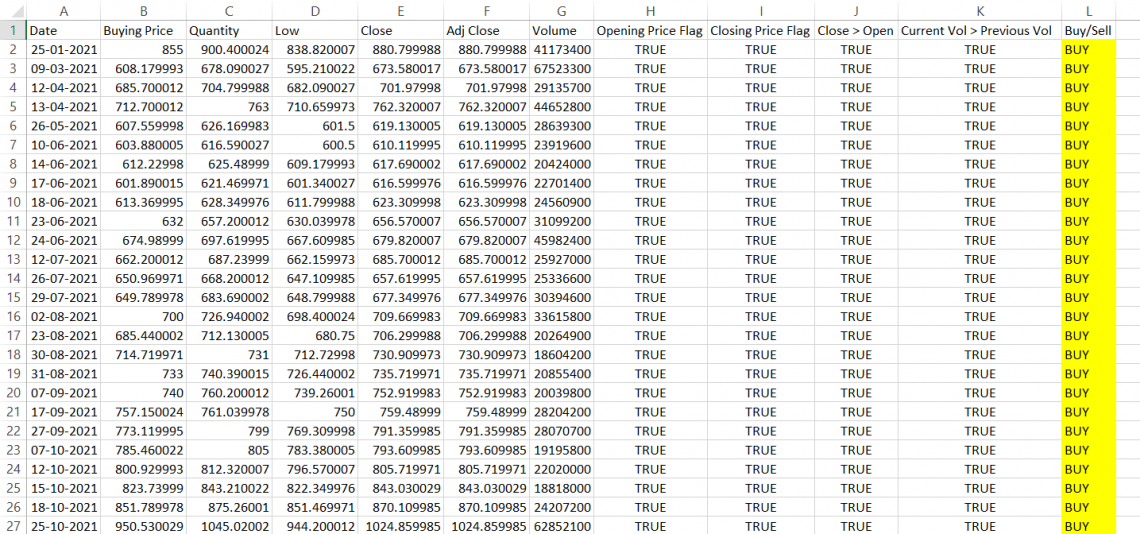
Task: Click the volume cell 67523300
Action: [x=561, y=69]
